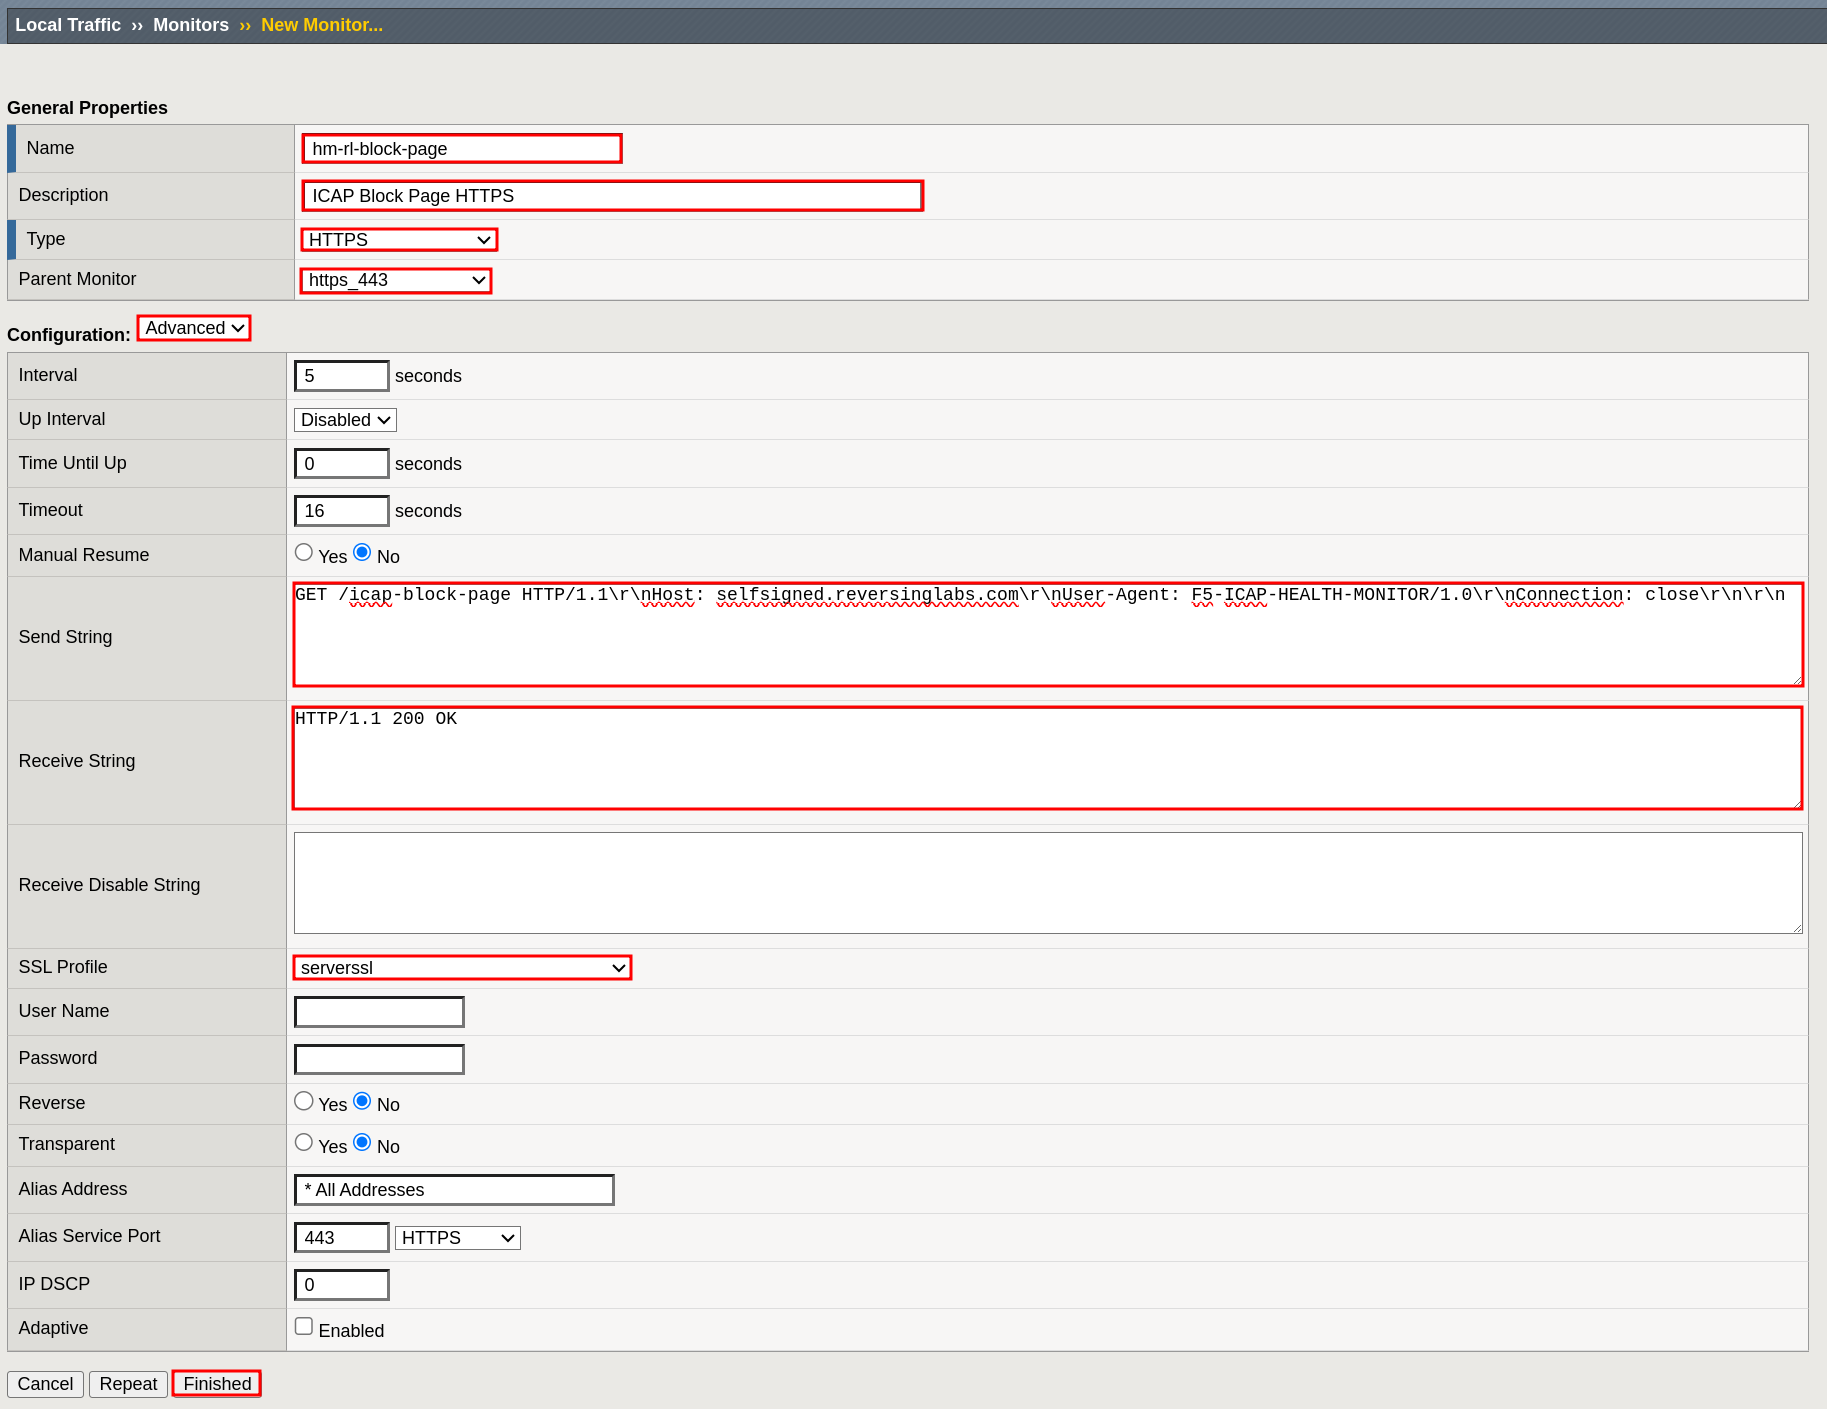The height and width of the screenshot is (1409, 1827).
Task: Click the Timeout seconds field
Action: [341, 511]
